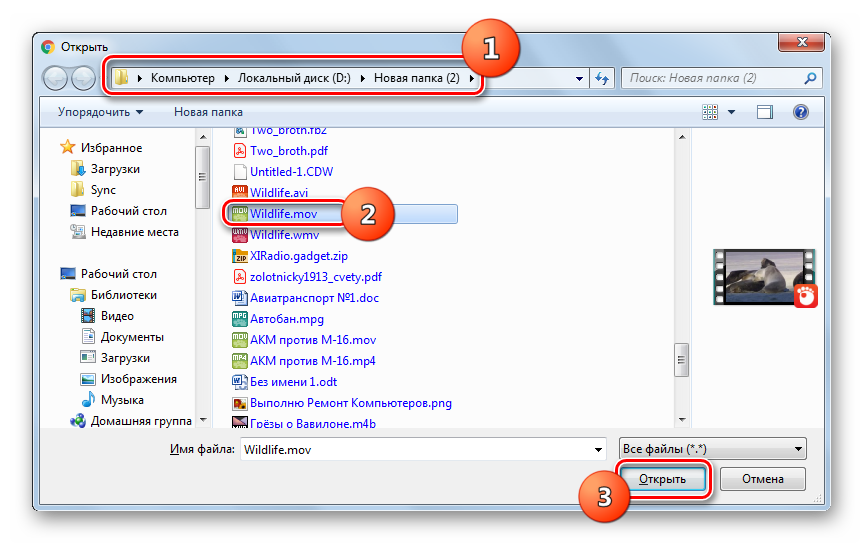The image size is (864, 544).
Task: Click the refresh address bar button
Action: tap(602, 78)
